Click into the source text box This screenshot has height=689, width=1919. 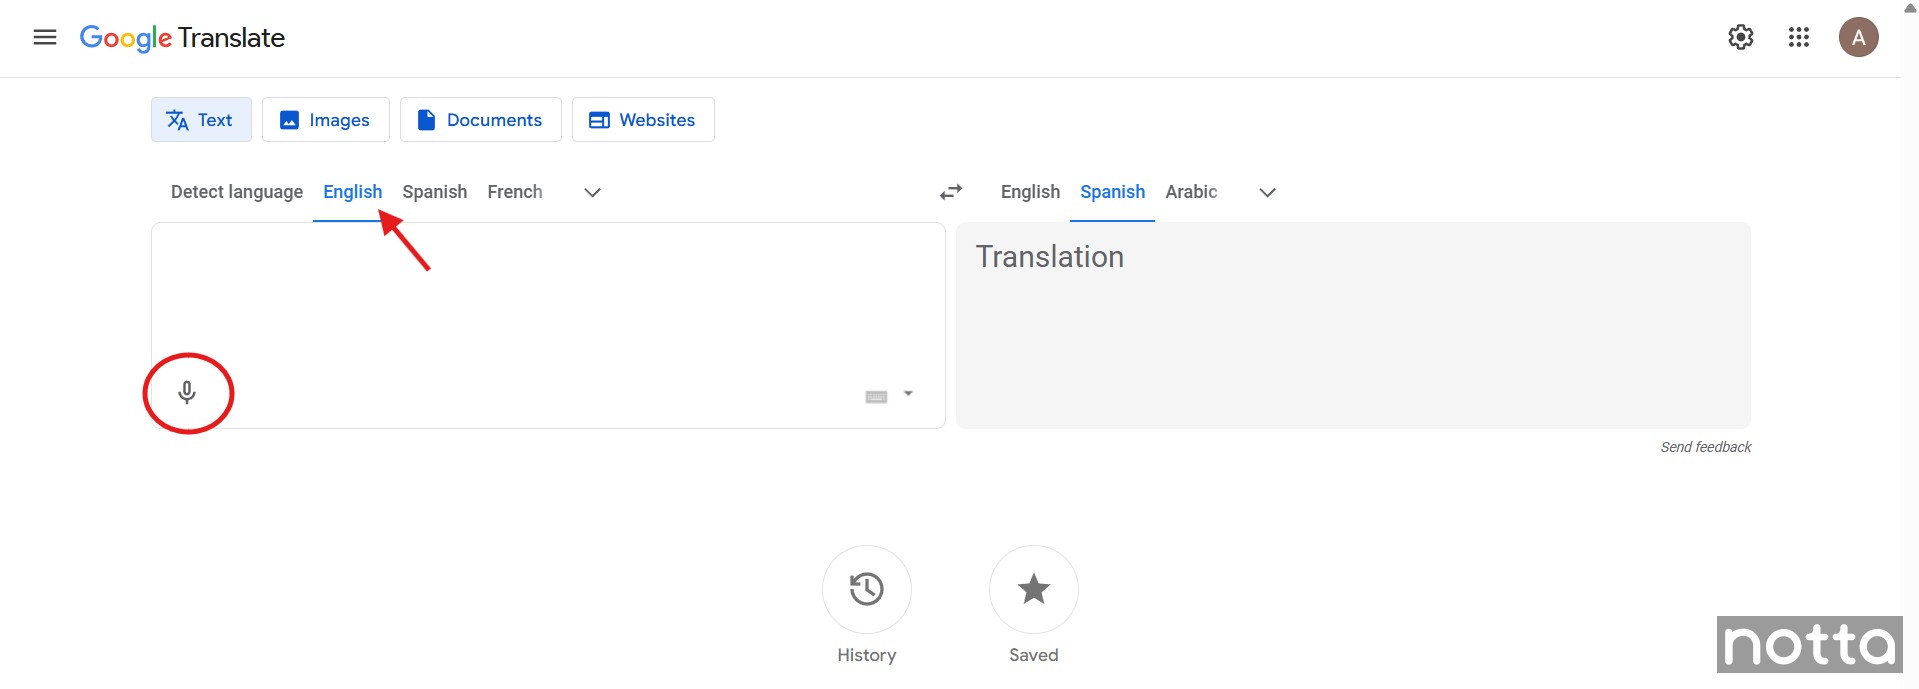[548, 300]
